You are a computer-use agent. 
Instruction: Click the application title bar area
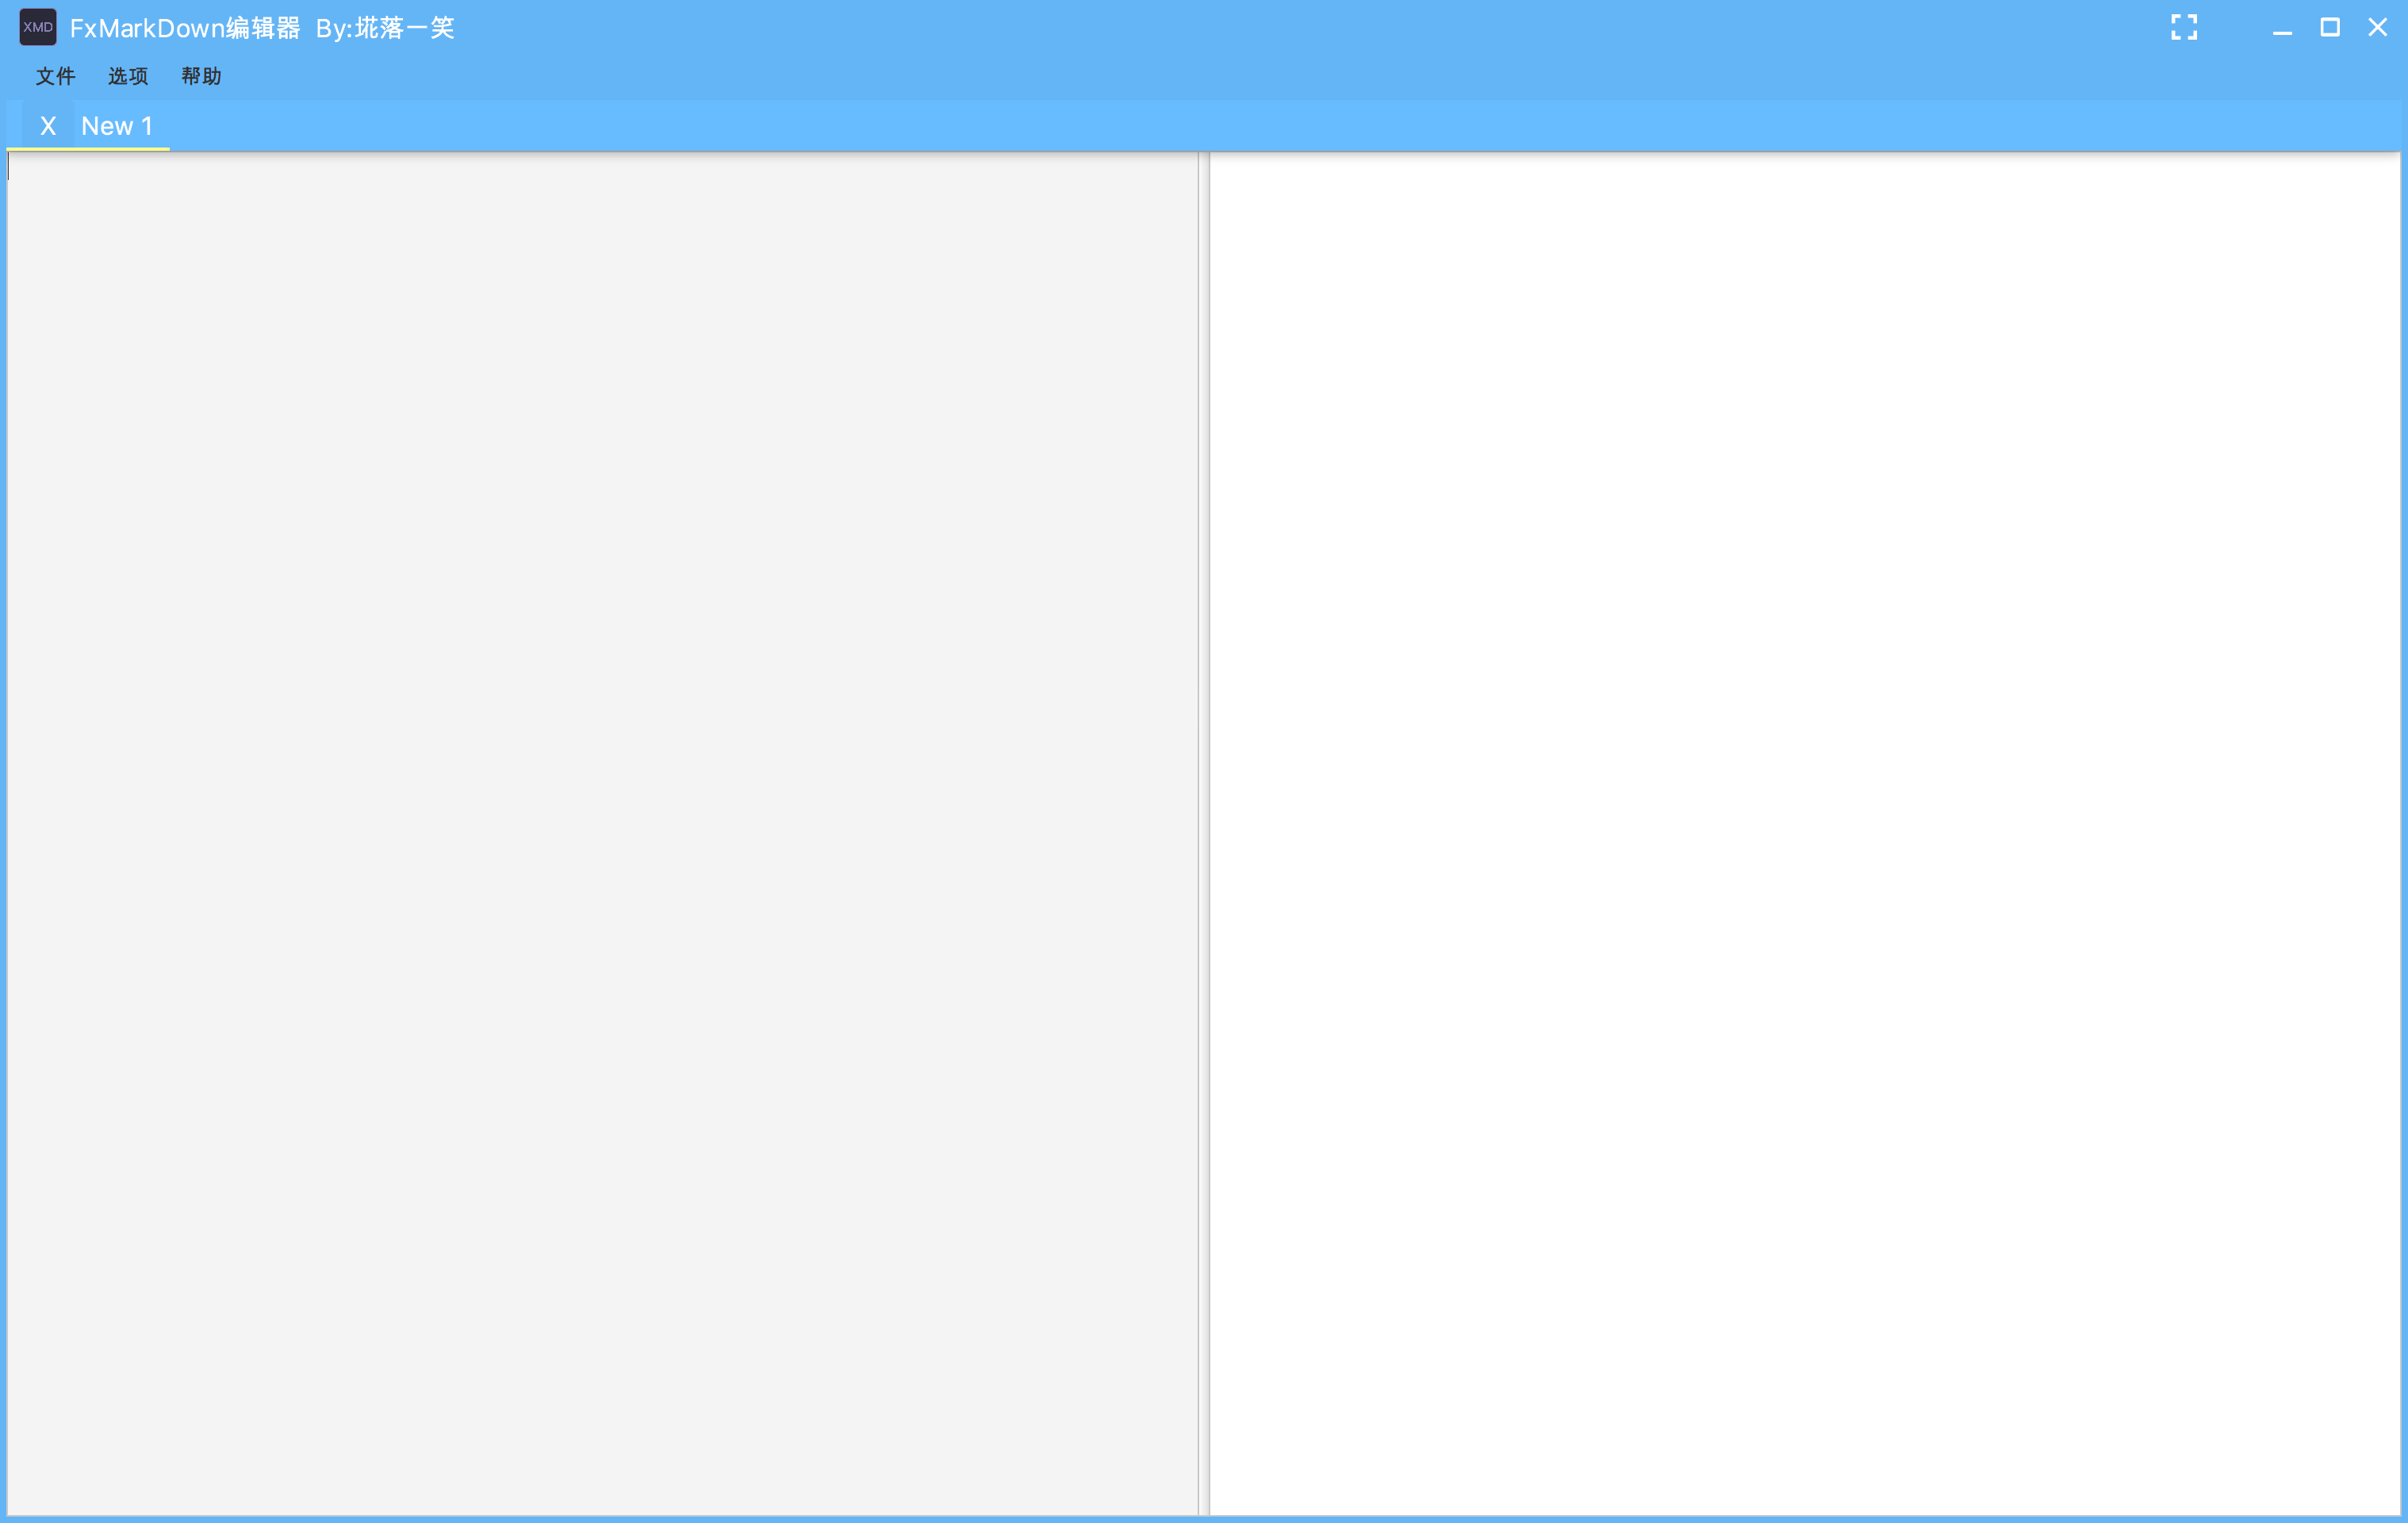pyautogui.click(x=1203, y=26)
